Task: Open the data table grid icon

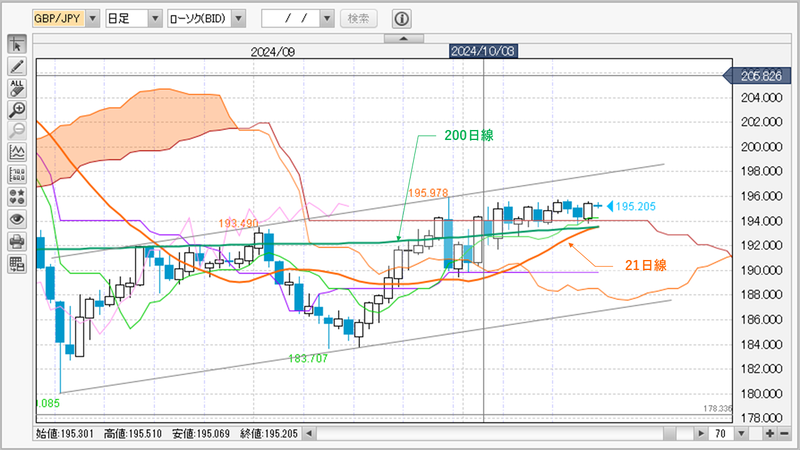Action: (17, 264)
